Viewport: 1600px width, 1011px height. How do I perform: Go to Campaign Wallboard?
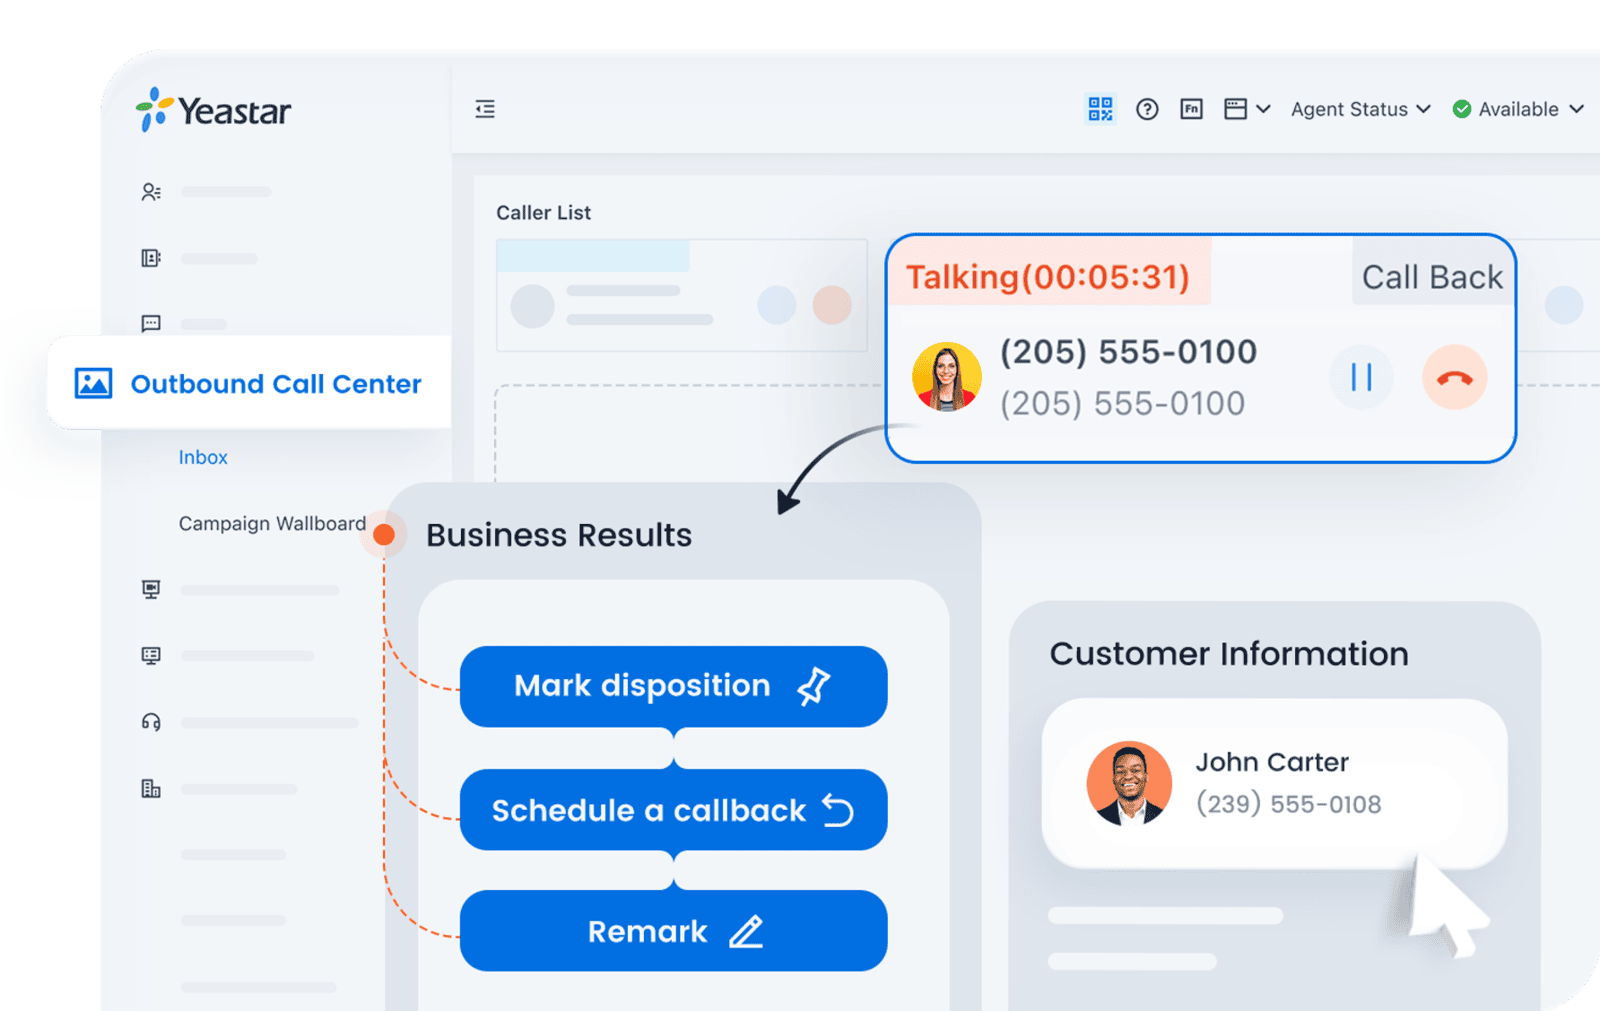(x=272, y=523)
